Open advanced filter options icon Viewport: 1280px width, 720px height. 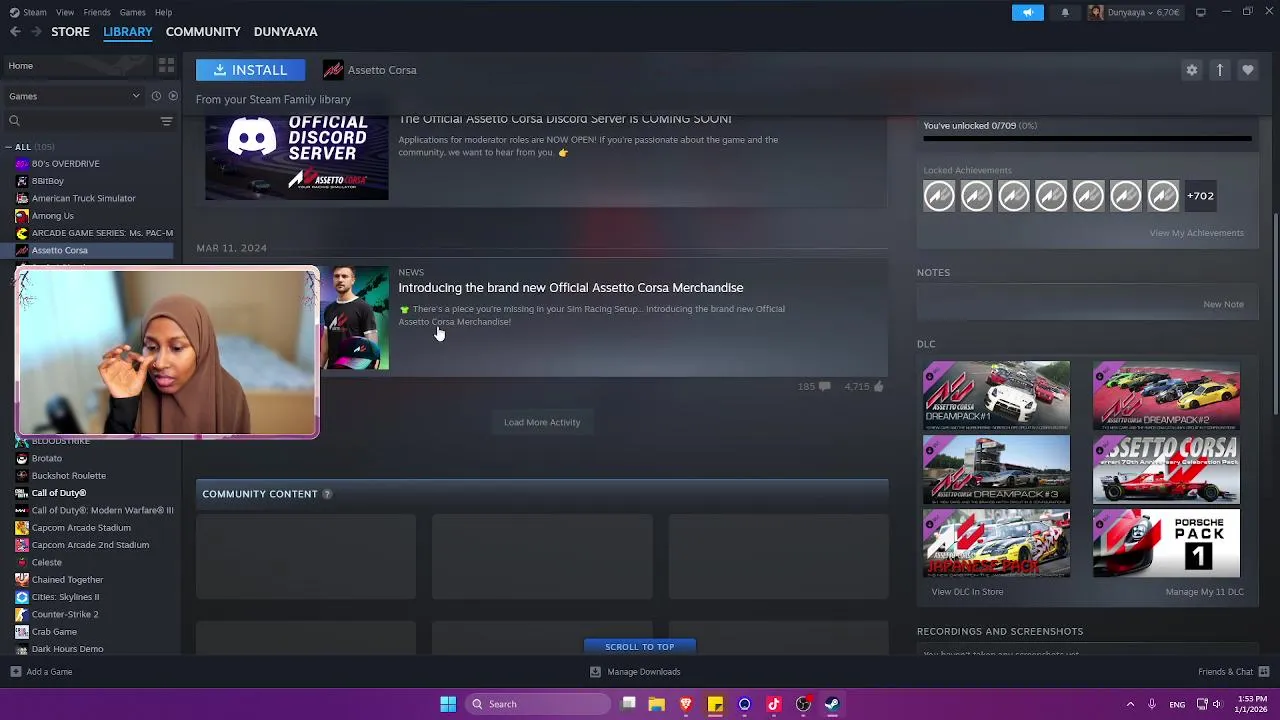pyautogui.click(x=166, y=121)
